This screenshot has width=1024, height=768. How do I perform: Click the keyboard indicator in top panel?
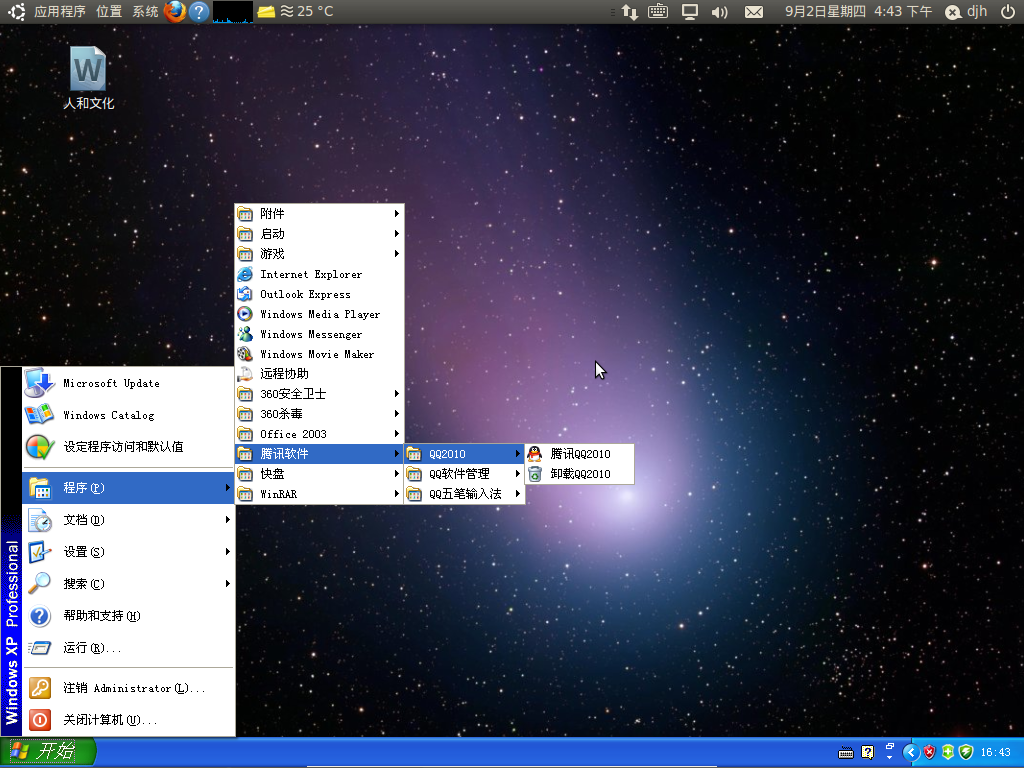658,11
